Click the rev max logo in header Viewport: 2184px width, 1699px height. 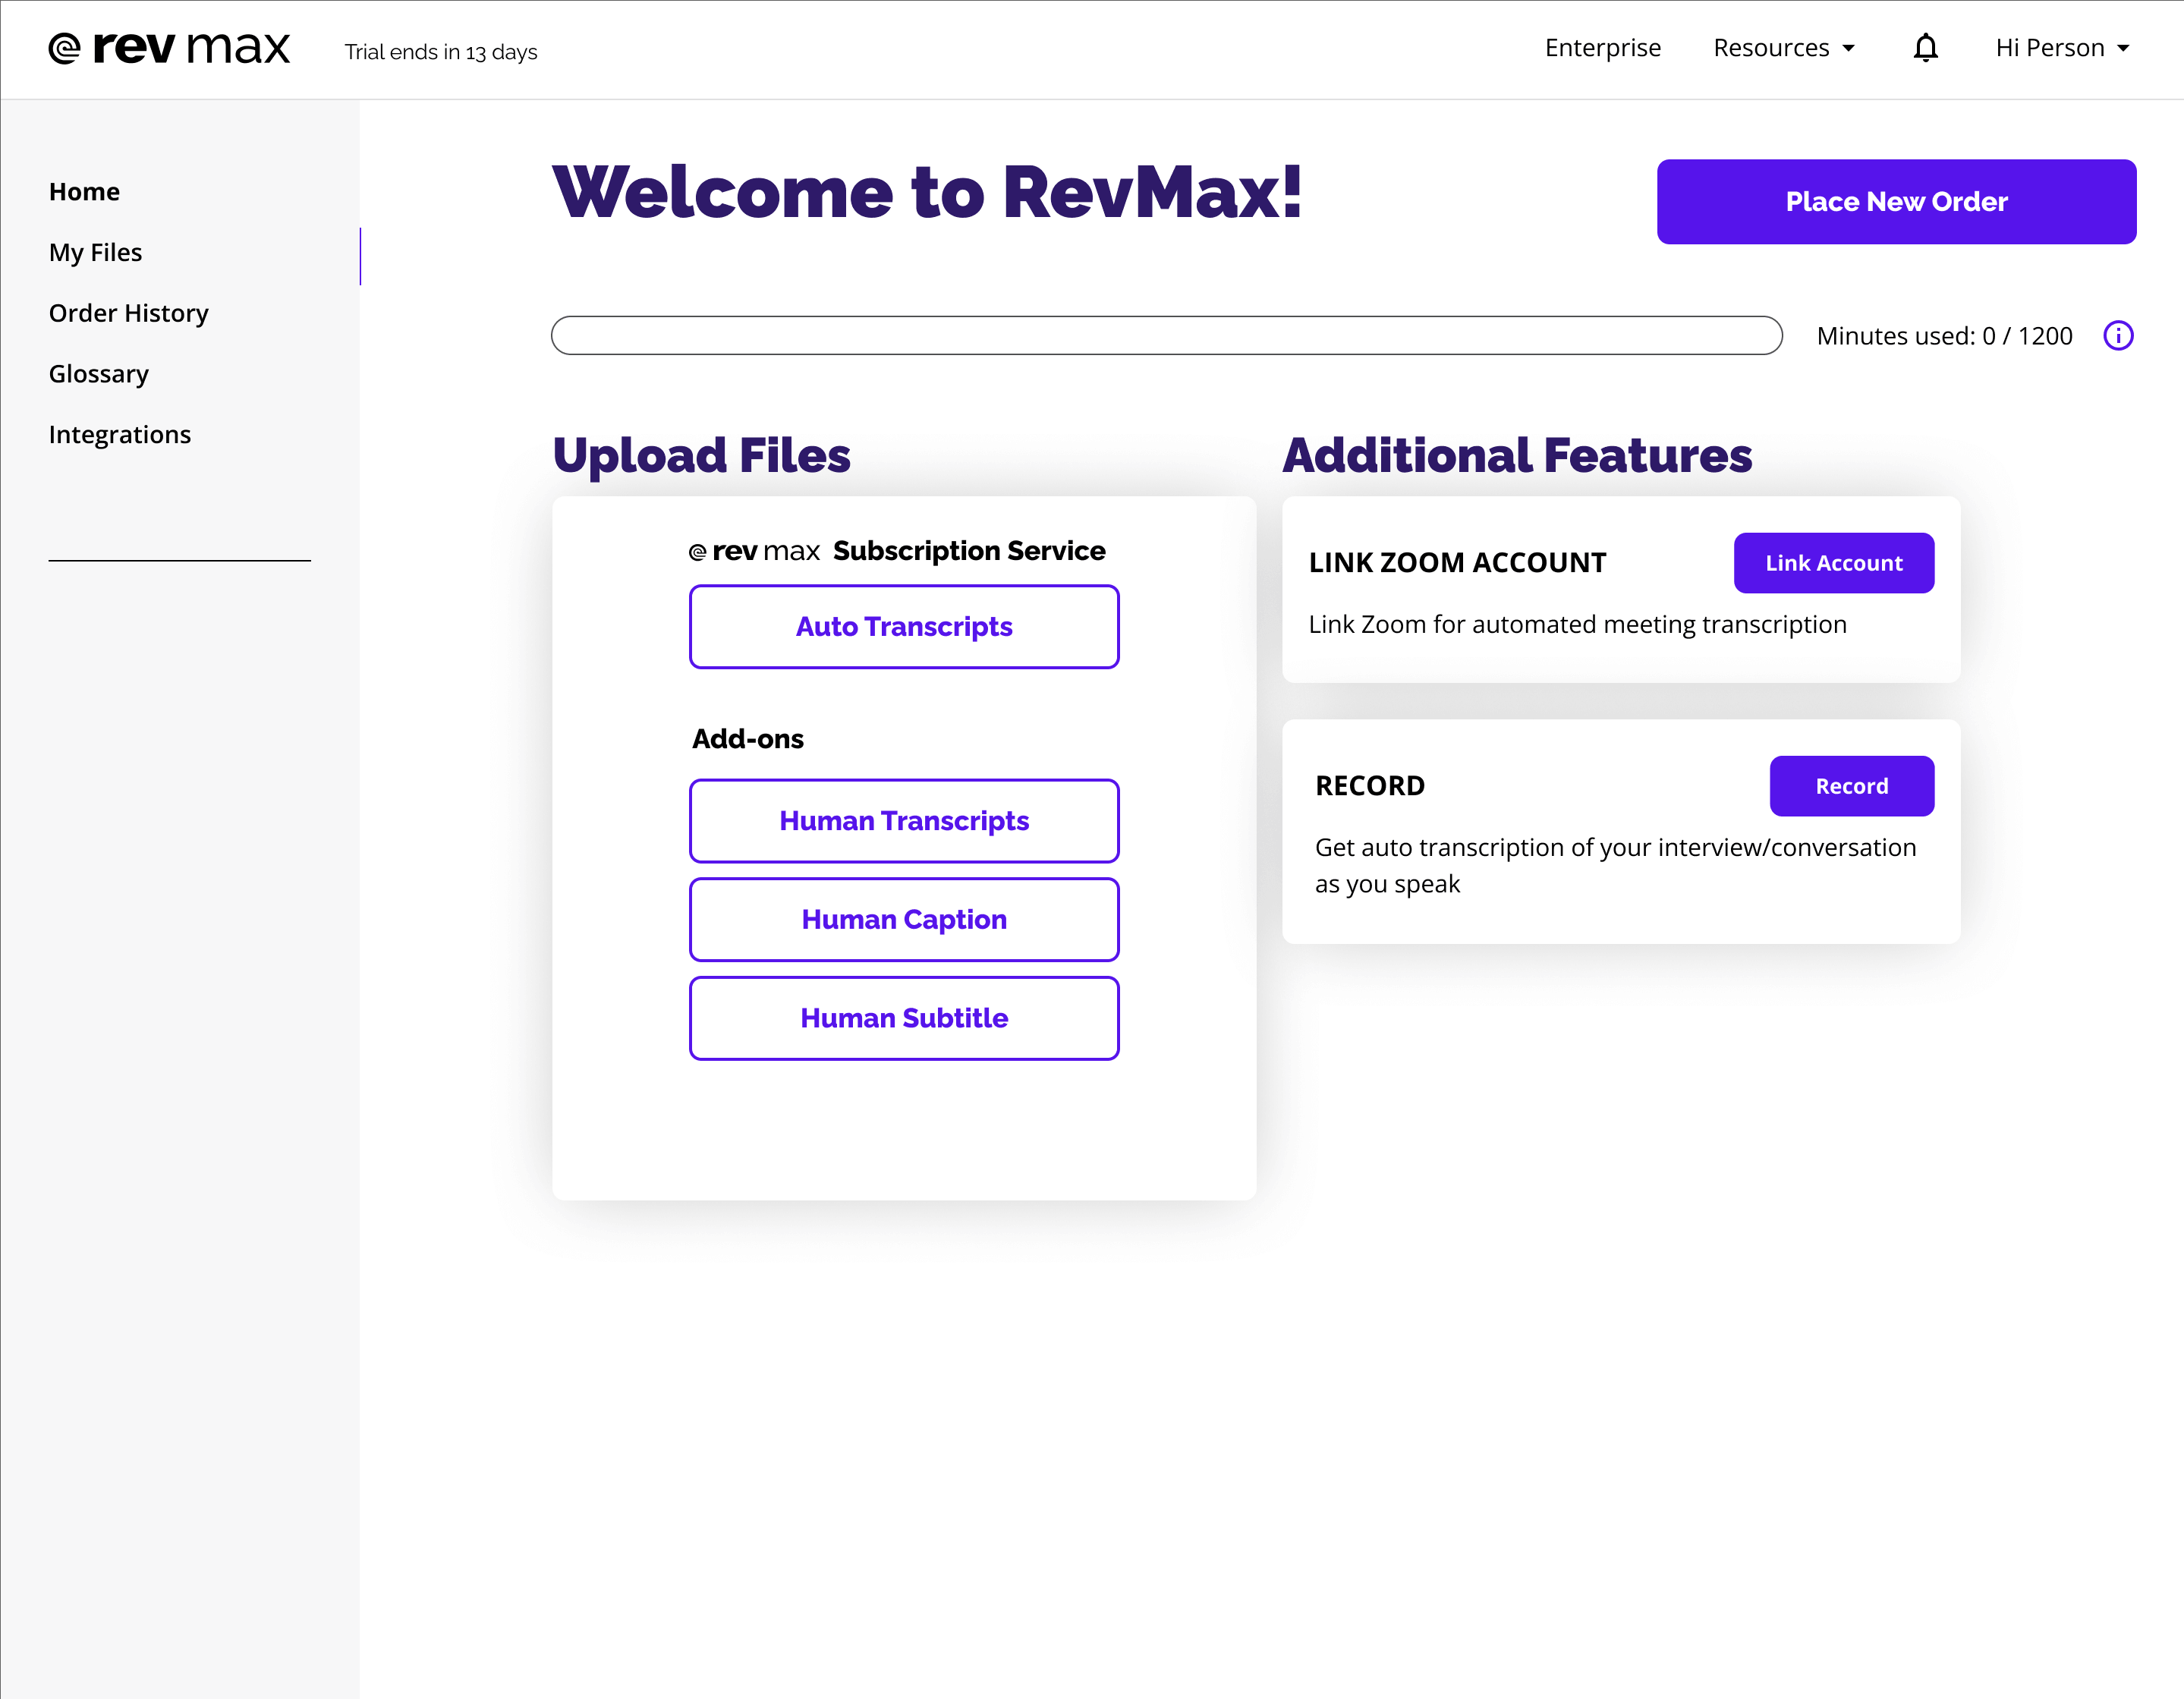[x=169, y=48]
